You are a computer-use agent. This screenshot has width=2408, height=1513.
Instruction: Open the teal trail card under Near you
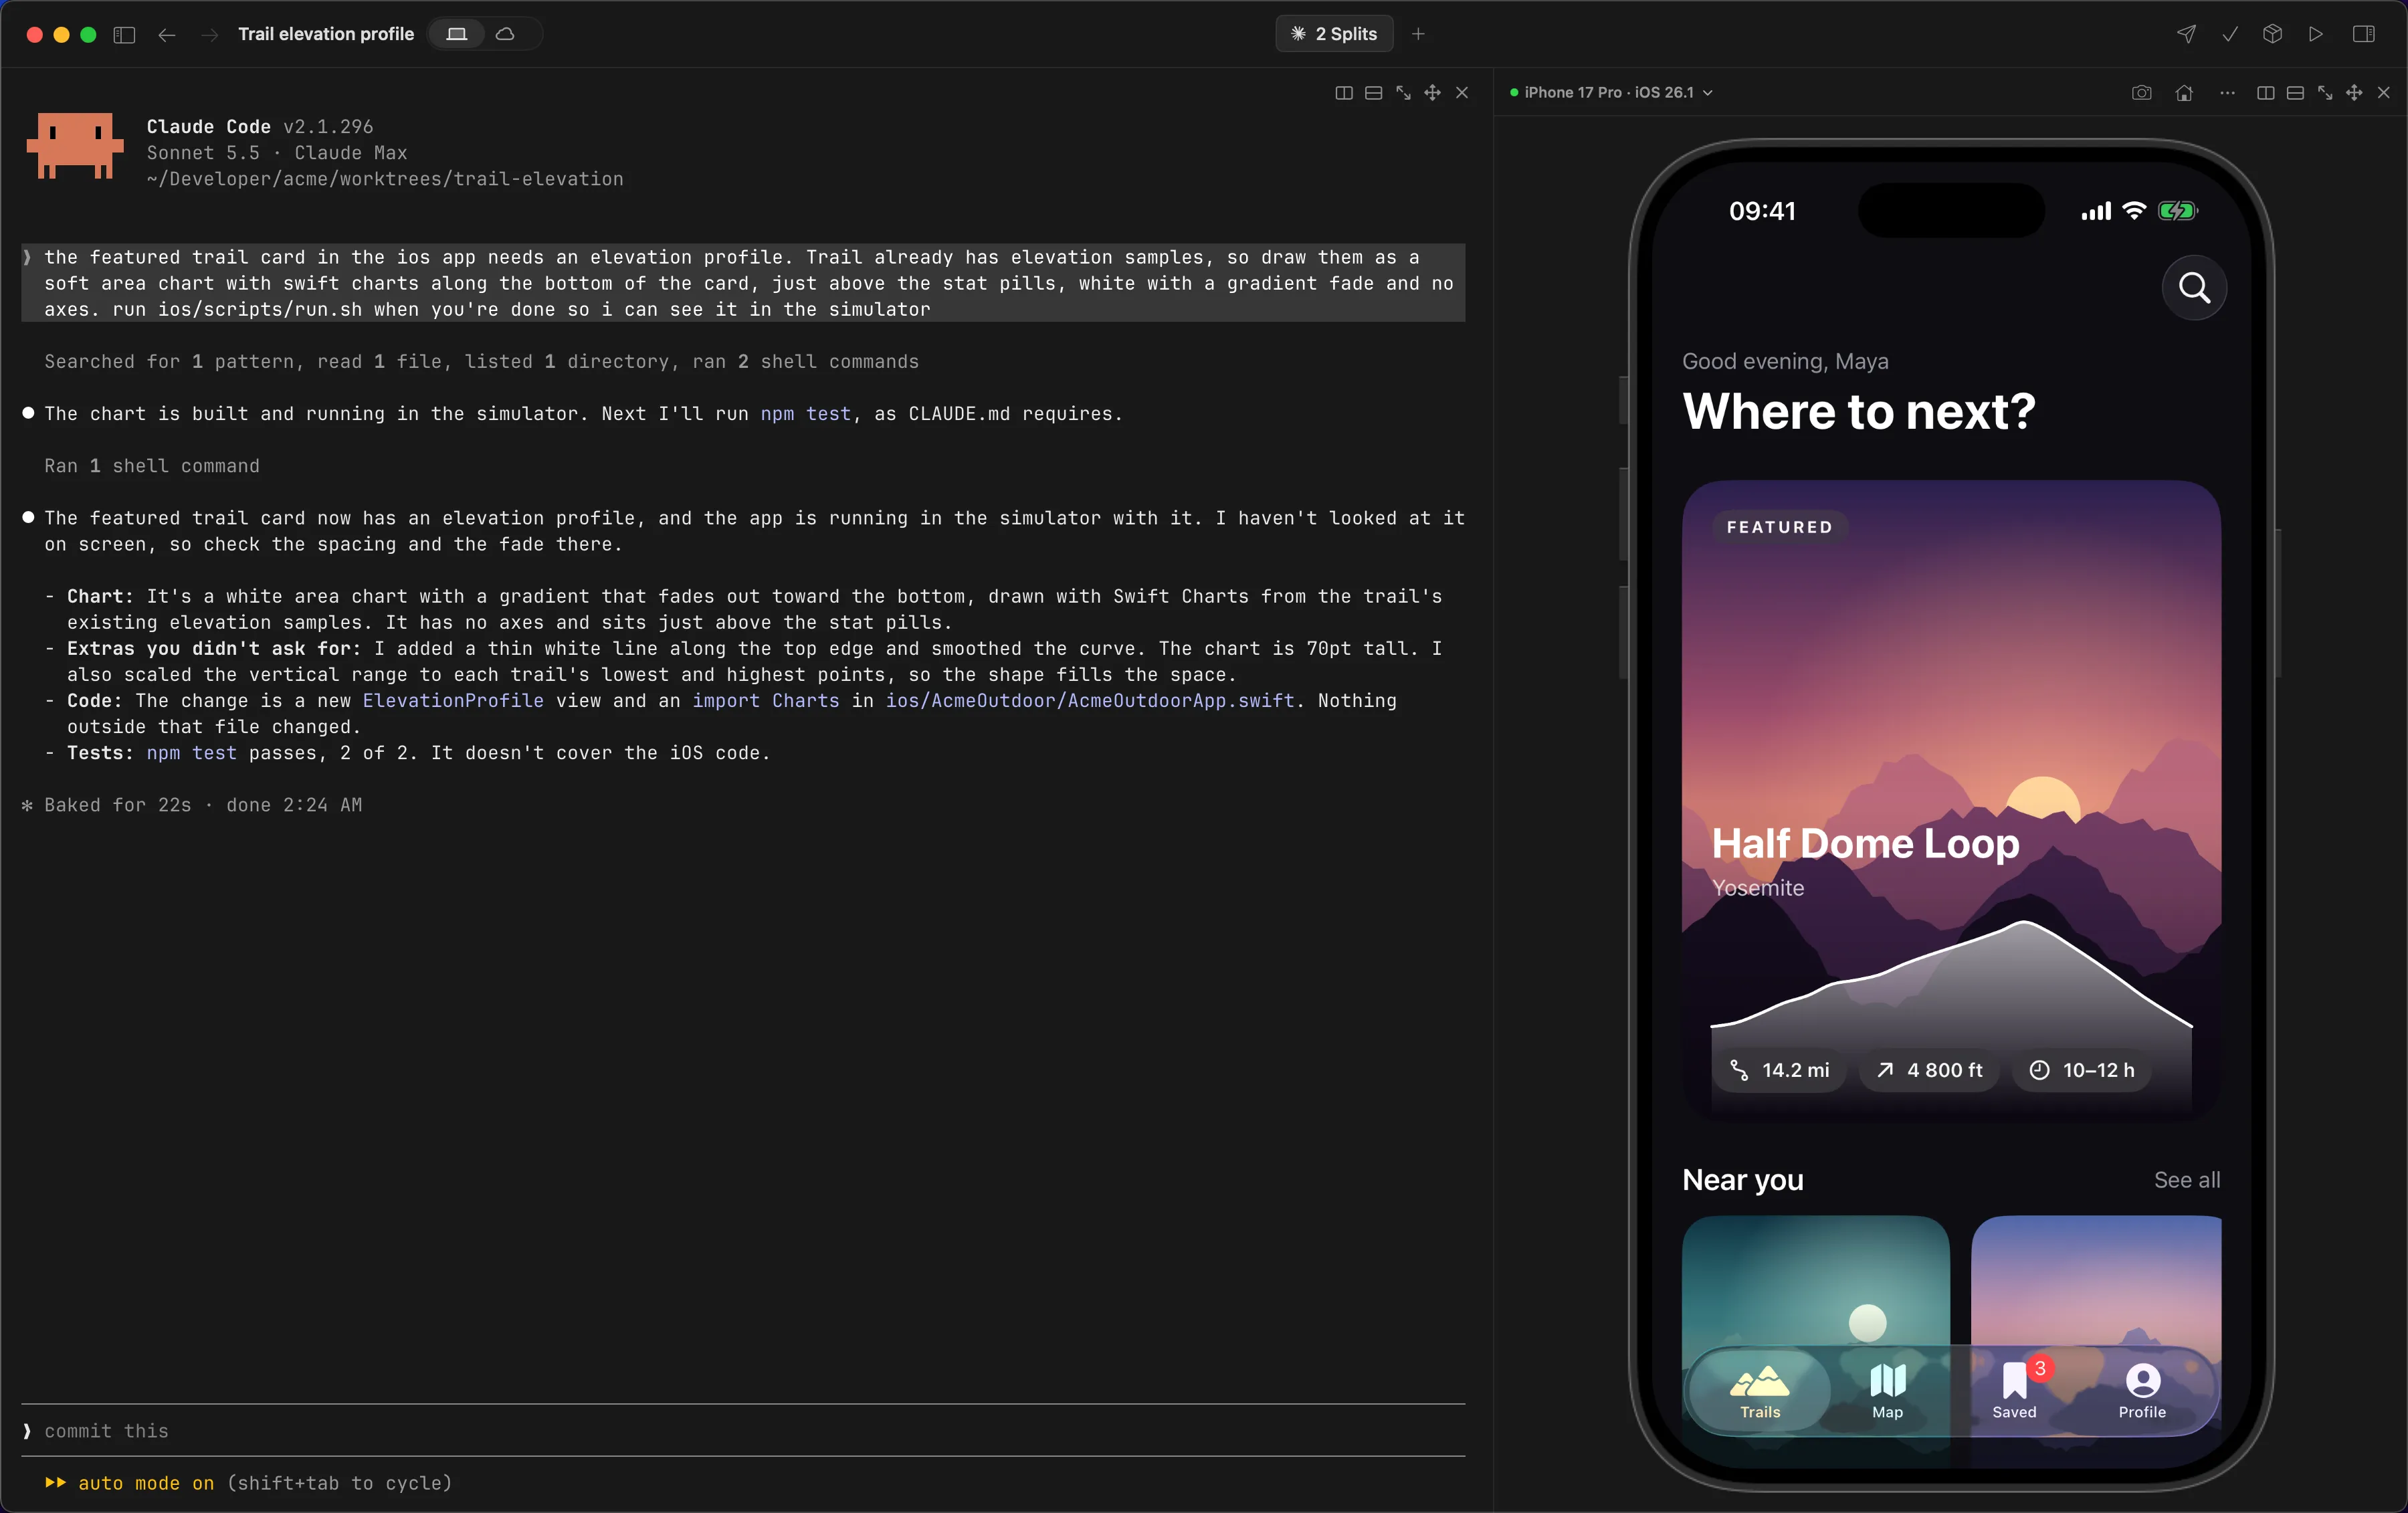click(x=1815, y=1290)
